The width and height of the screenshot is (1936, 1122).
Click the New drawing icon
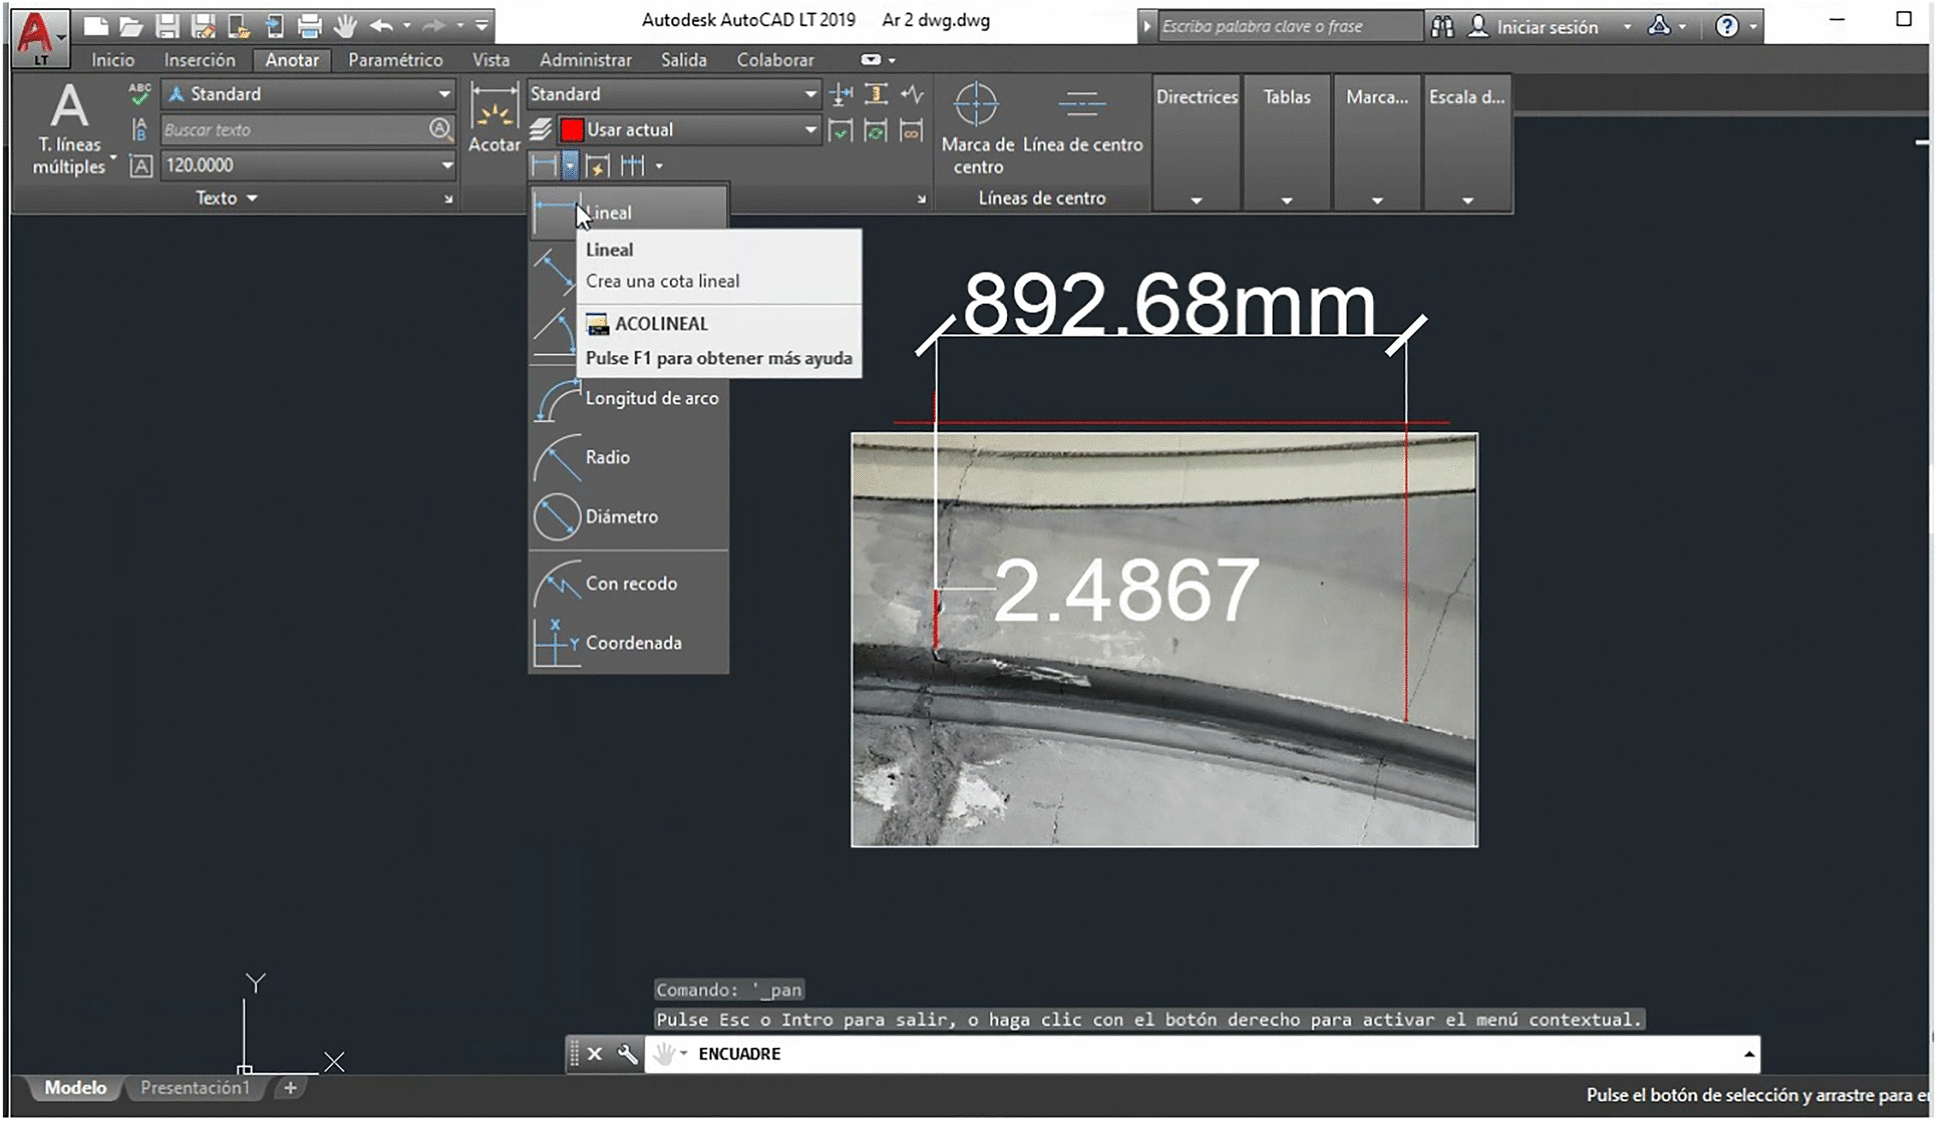coord(96,26)
